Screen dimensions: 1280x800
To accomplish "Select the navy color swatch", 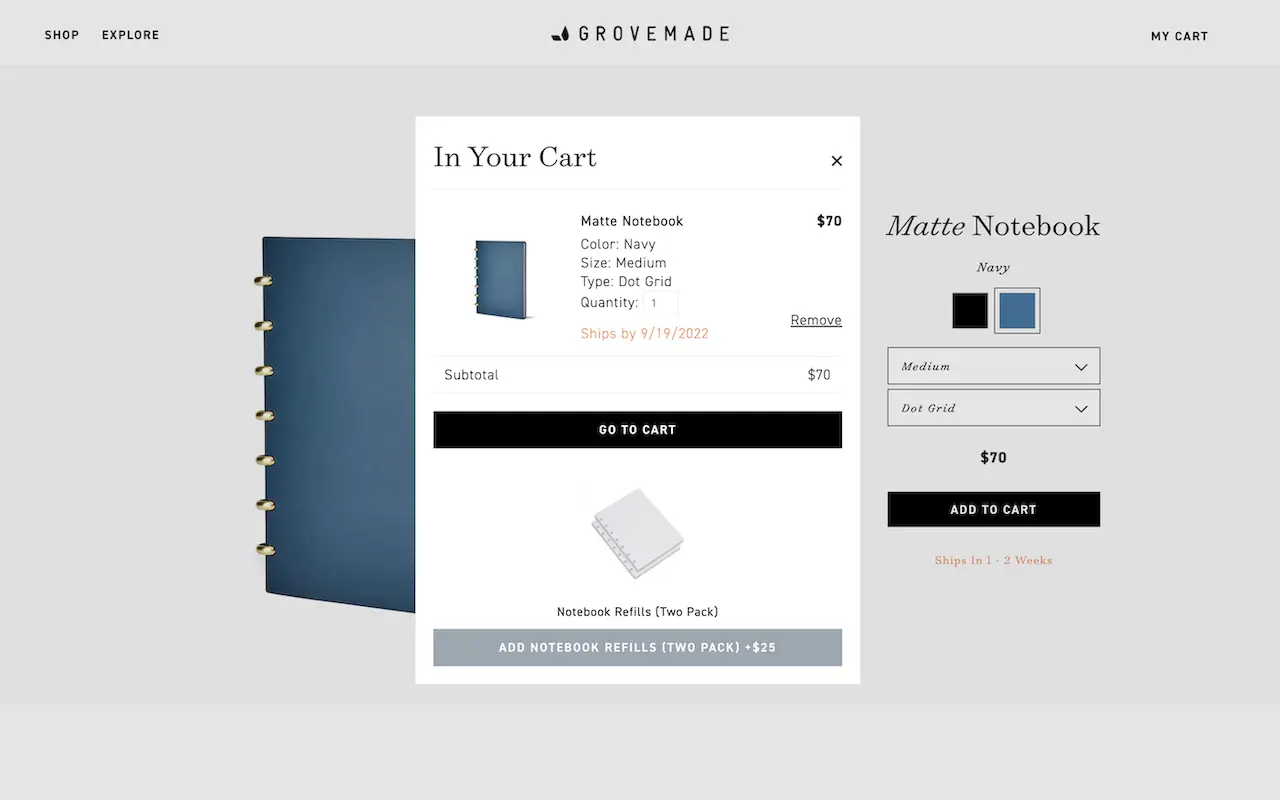I will tap(1016, 310).
